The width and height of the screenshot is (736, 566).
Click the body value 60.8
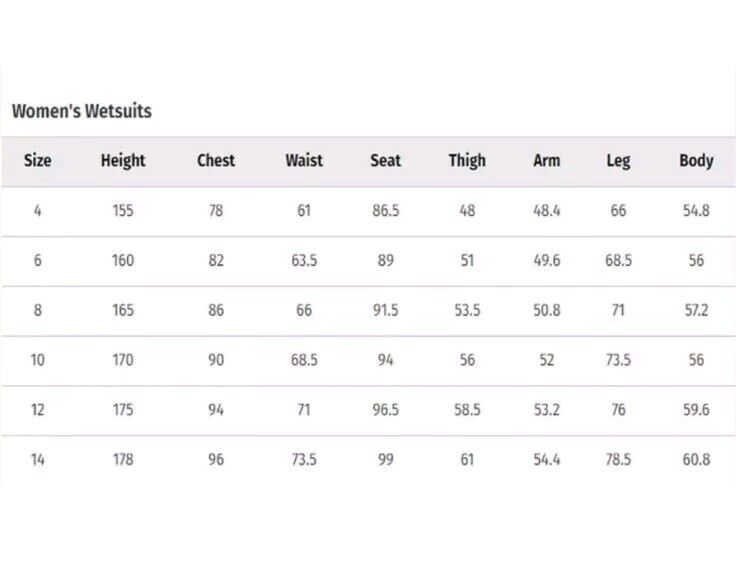pos(696,459)
